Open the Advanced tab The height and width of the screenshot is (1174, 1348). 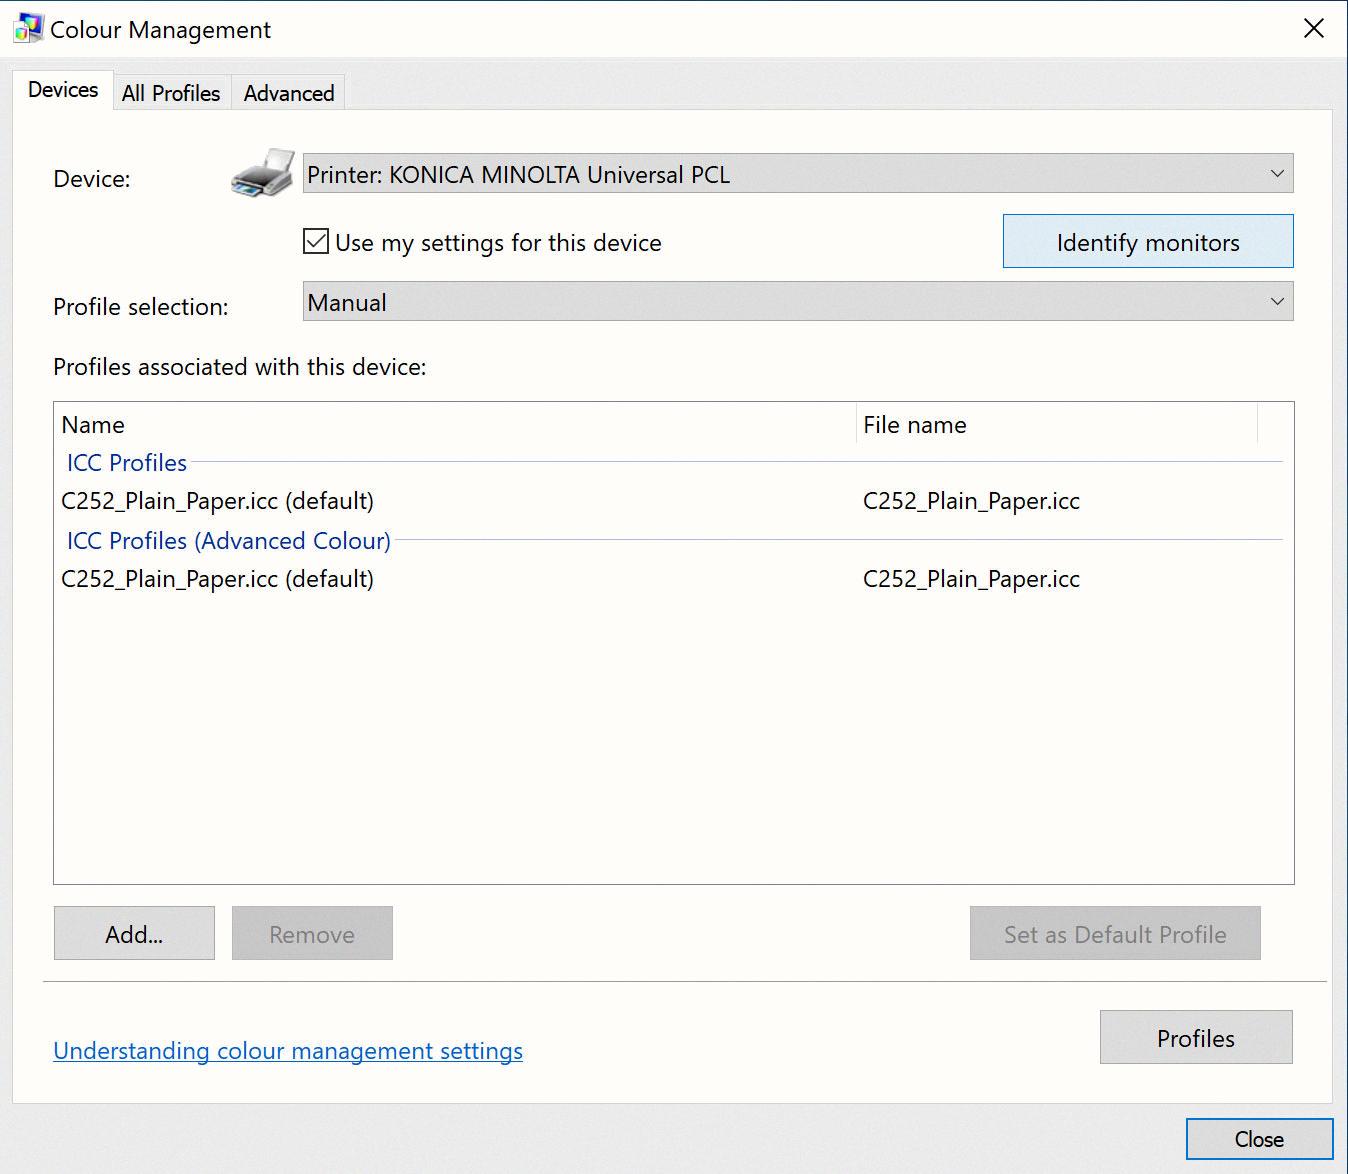[289, 93]
